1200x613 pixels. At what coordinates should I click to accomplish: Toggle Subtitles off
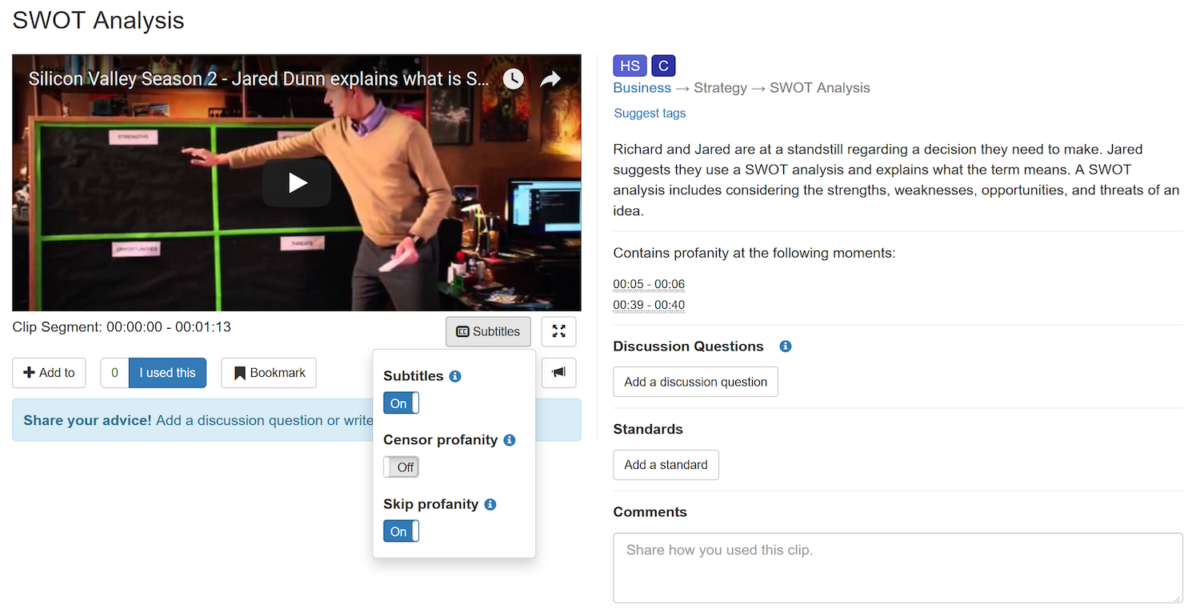coord(400,403)
